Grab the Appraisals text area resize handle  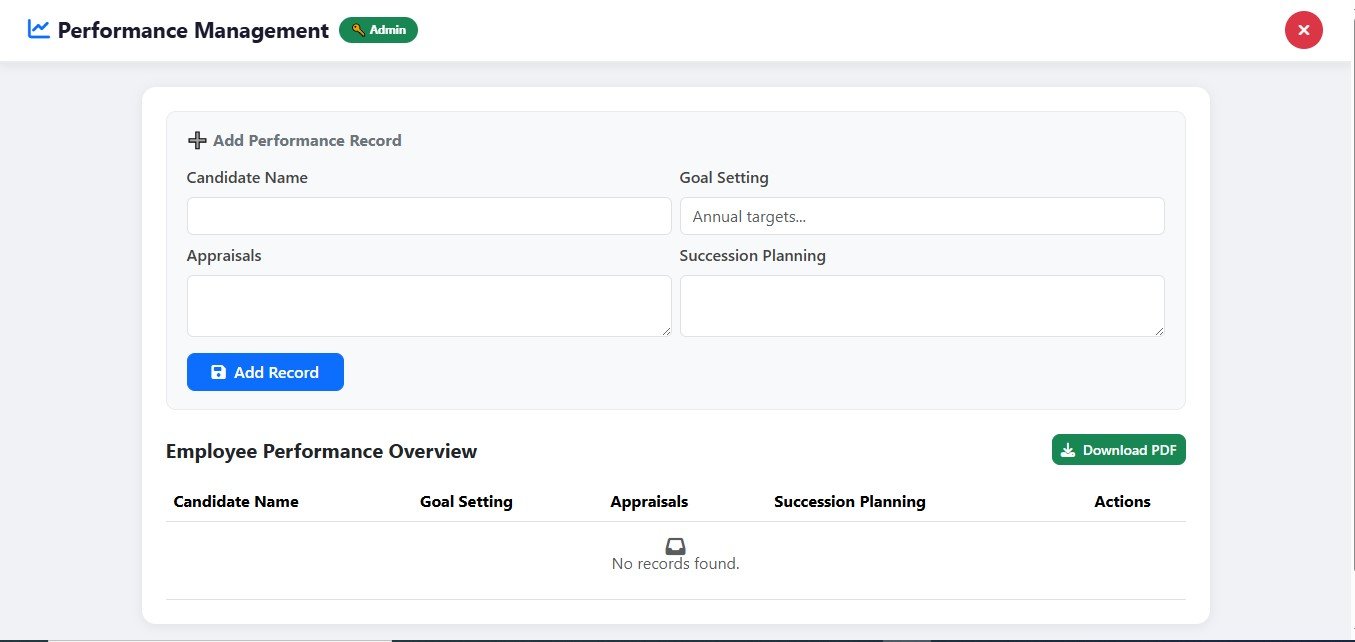[x=665, y=330]
